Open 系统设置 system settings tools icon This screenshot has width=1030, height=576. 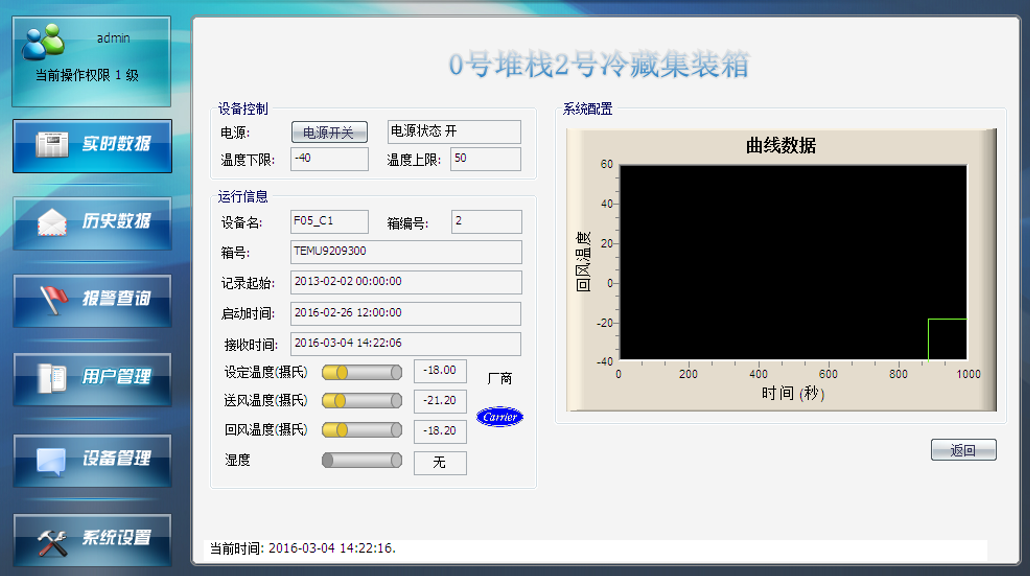[x=52, y=540]
